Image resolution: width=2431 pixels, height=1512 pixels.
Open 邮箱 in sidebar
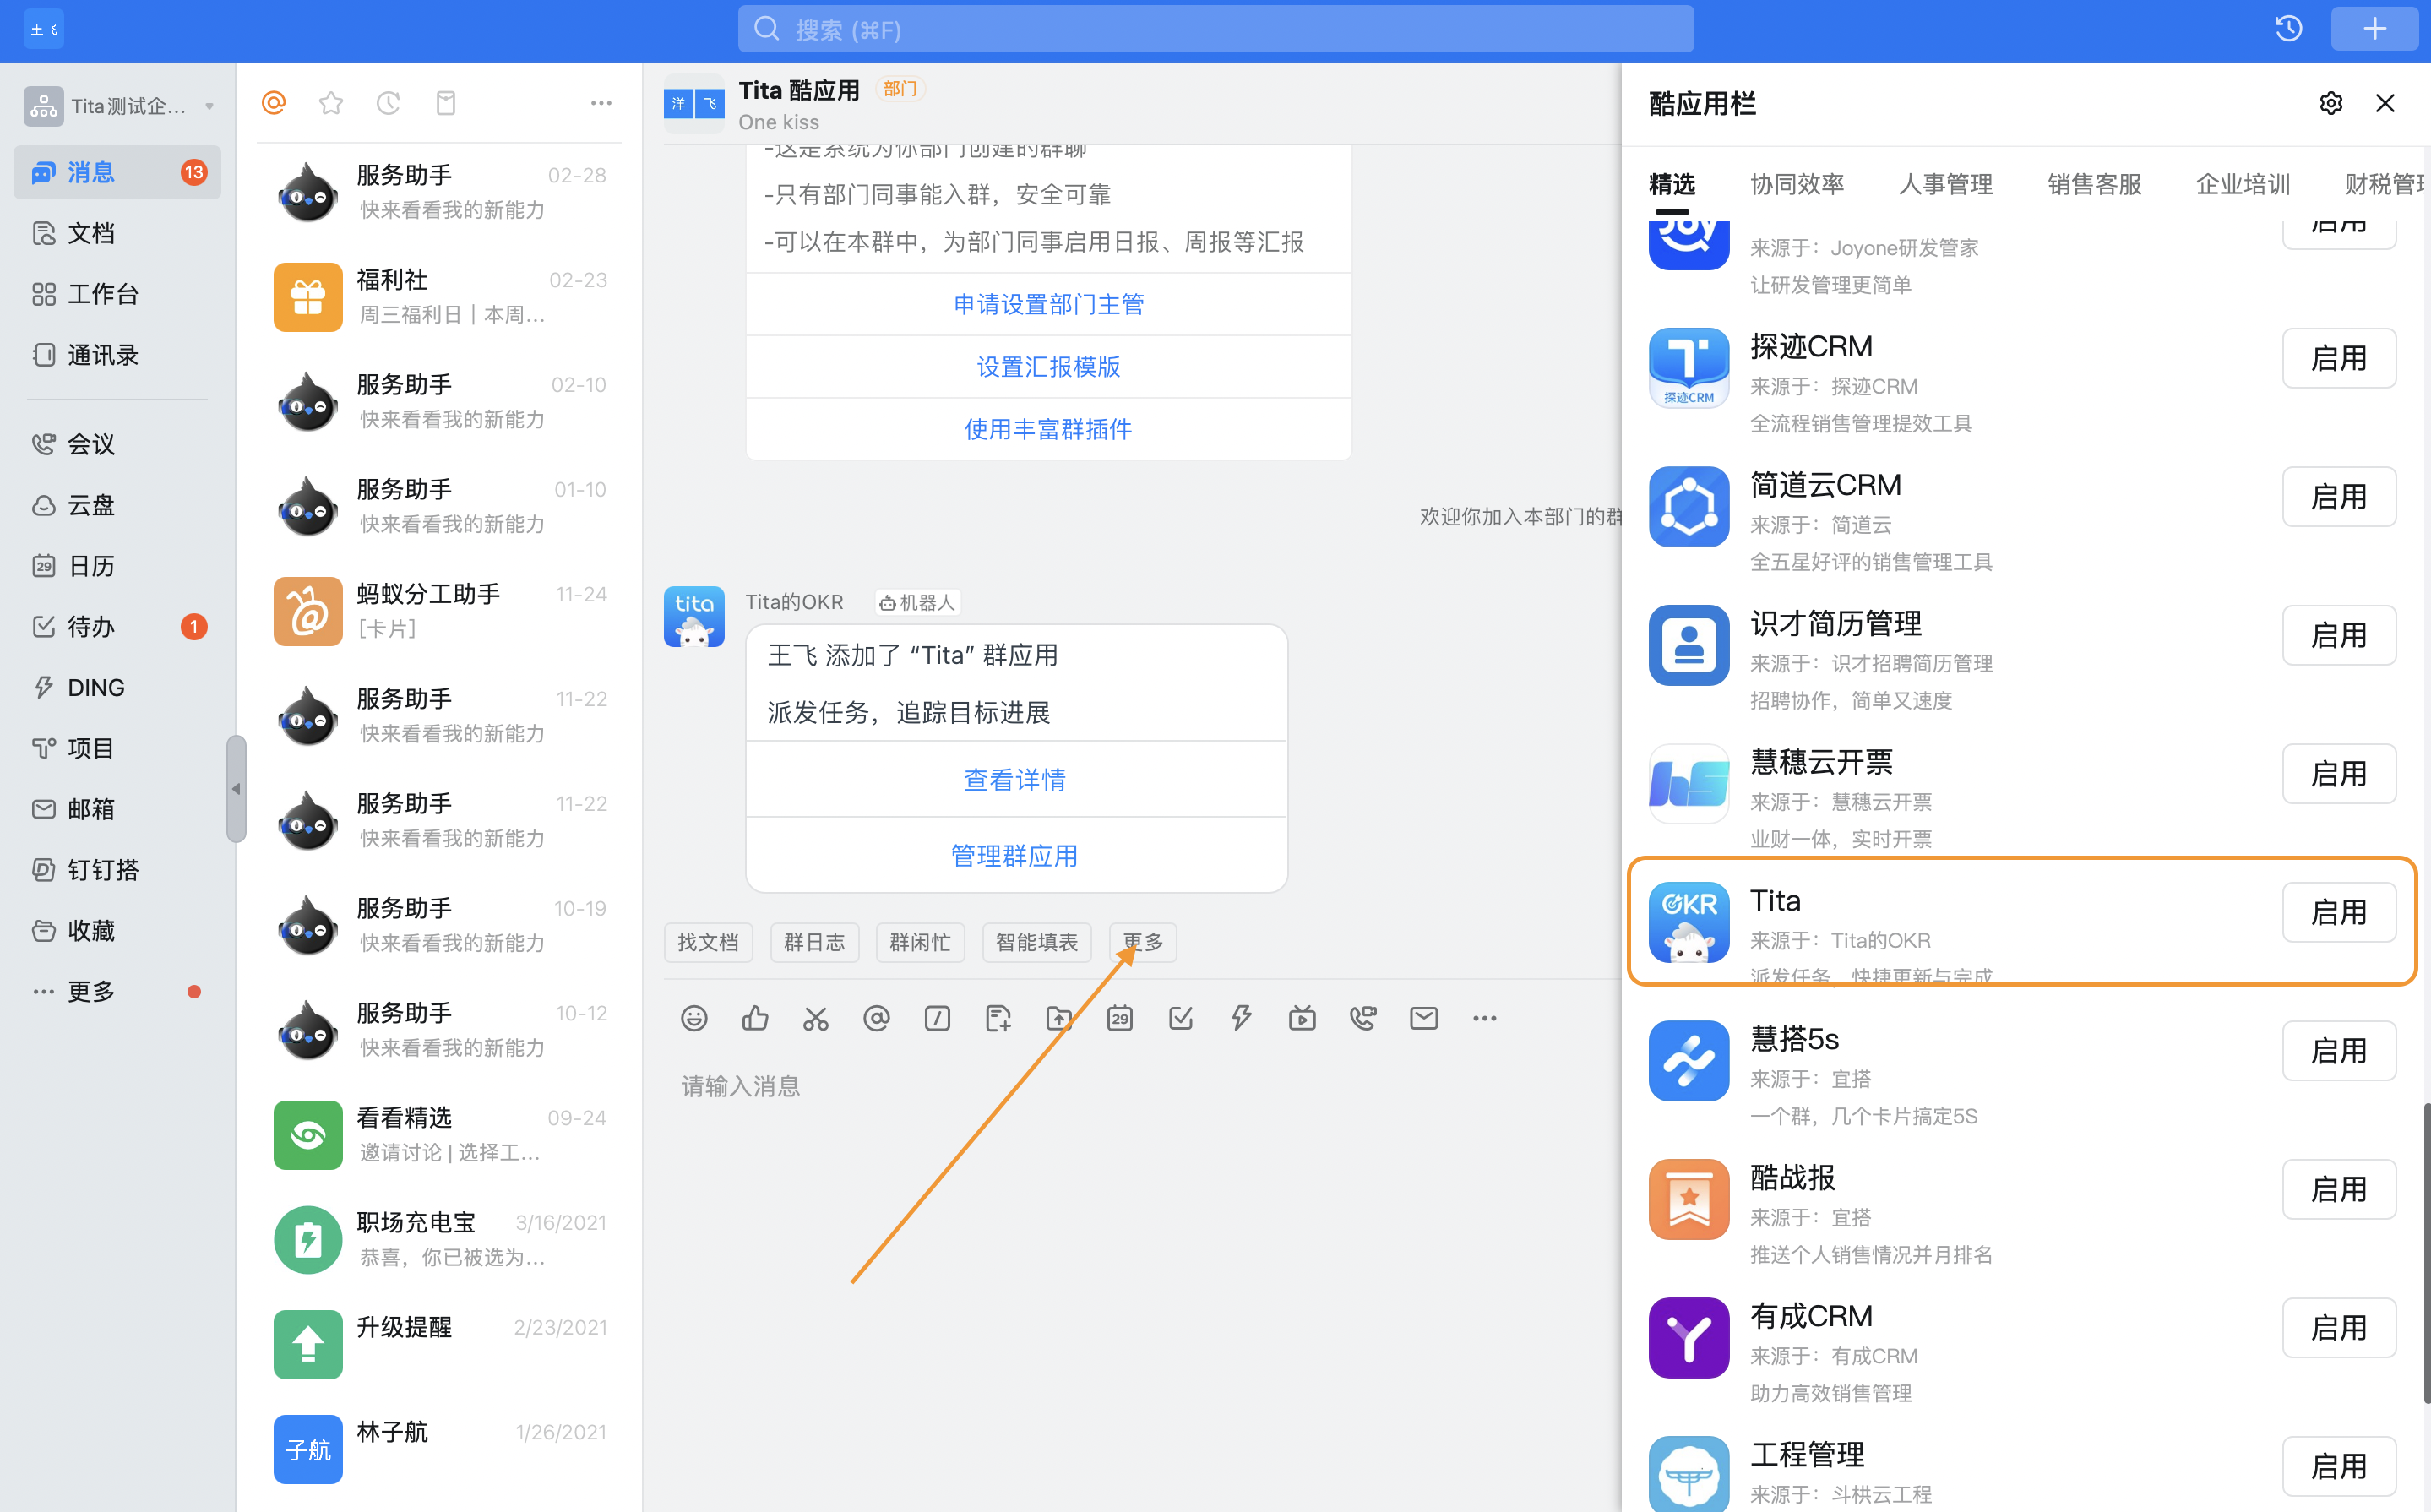[117, 809]
